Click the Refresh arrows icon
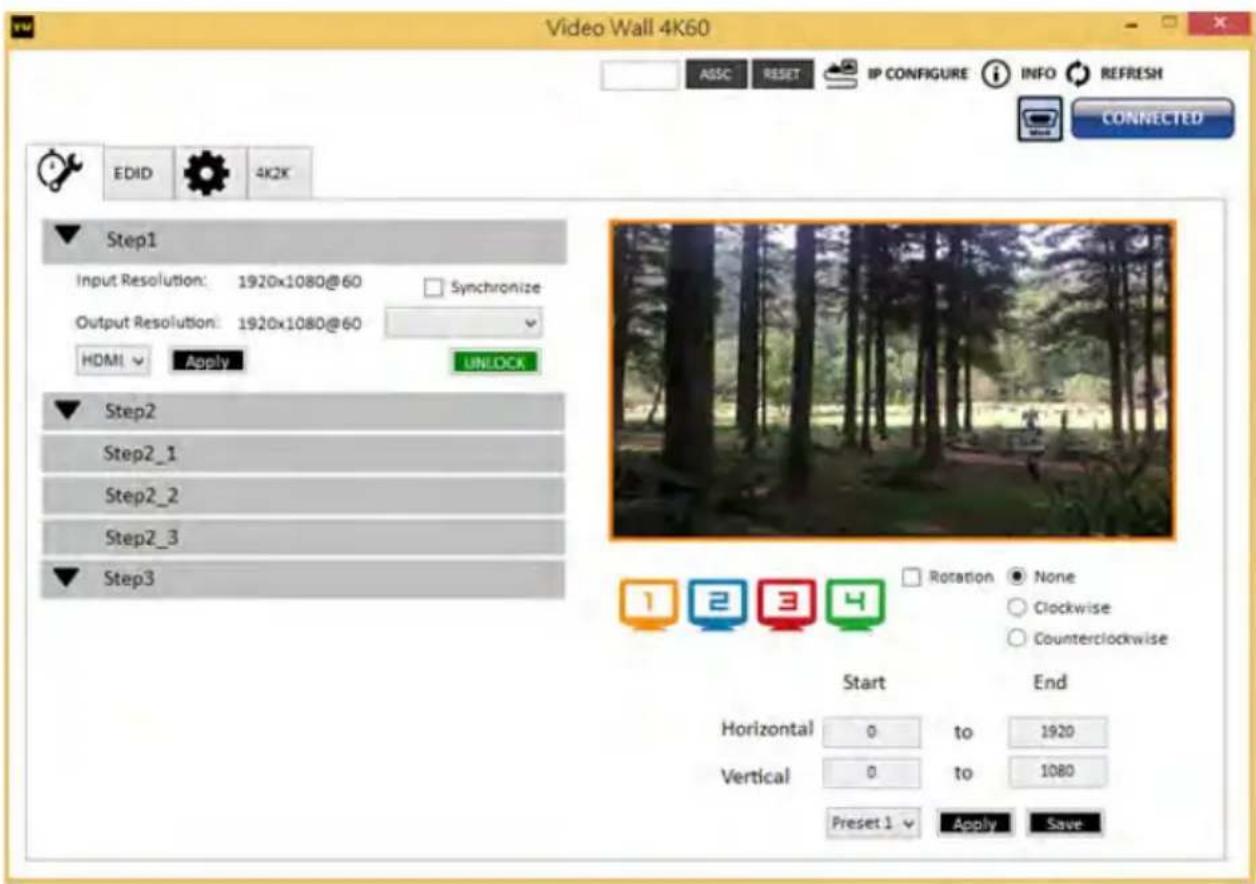1256x884 pixels. tap(1077, 74)
